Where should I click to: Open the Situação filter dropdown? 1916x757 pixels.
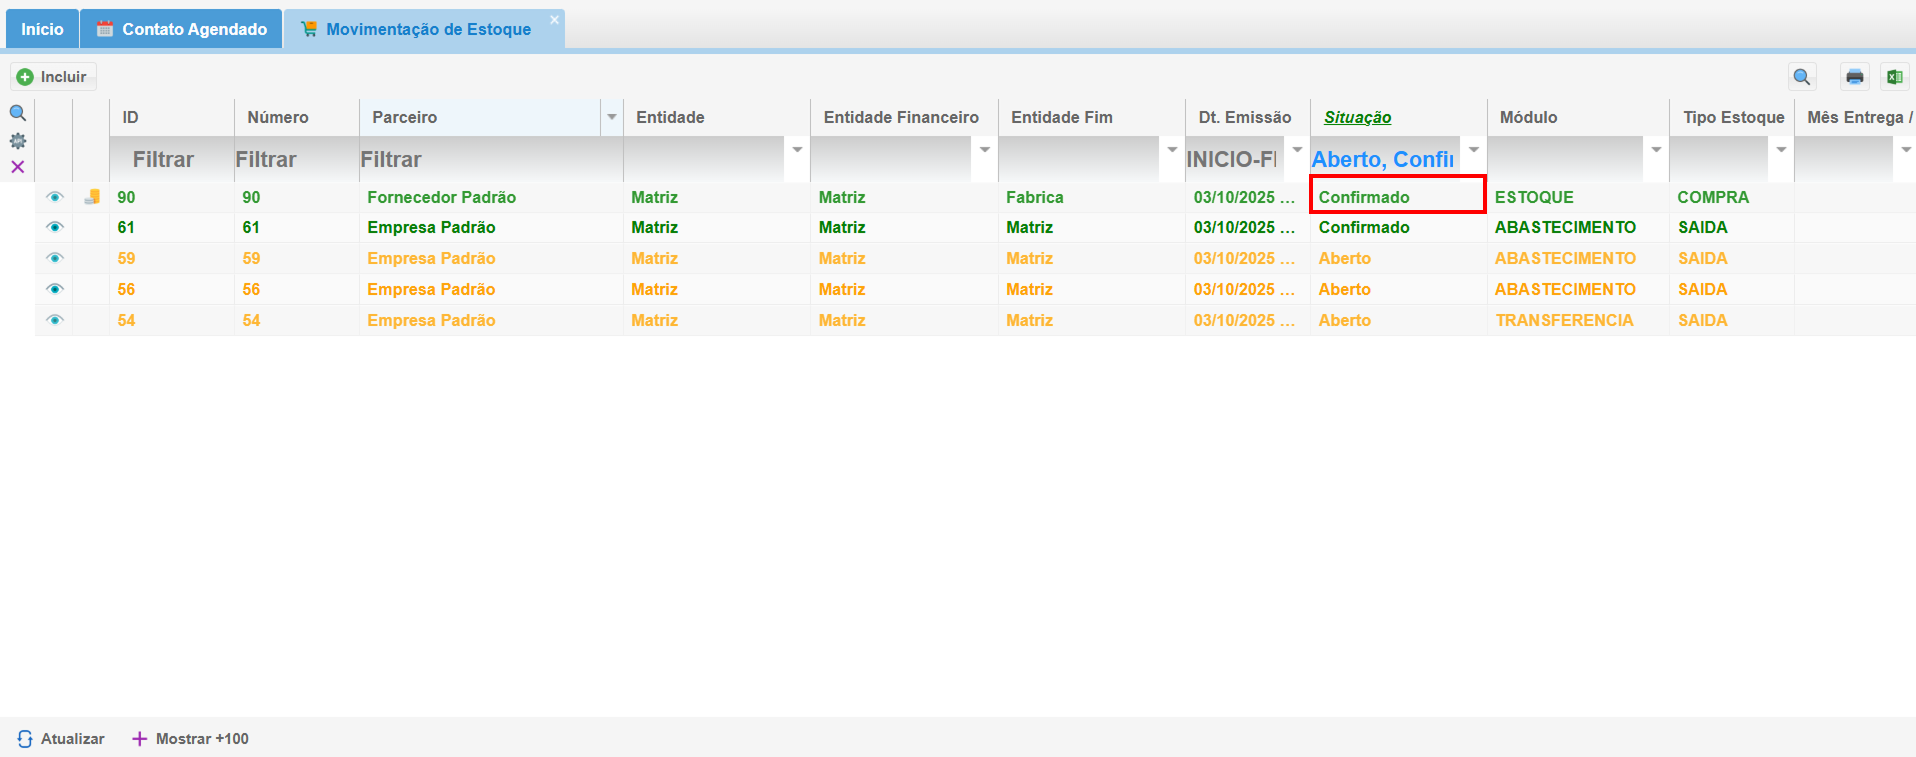tap(1473, 150)
